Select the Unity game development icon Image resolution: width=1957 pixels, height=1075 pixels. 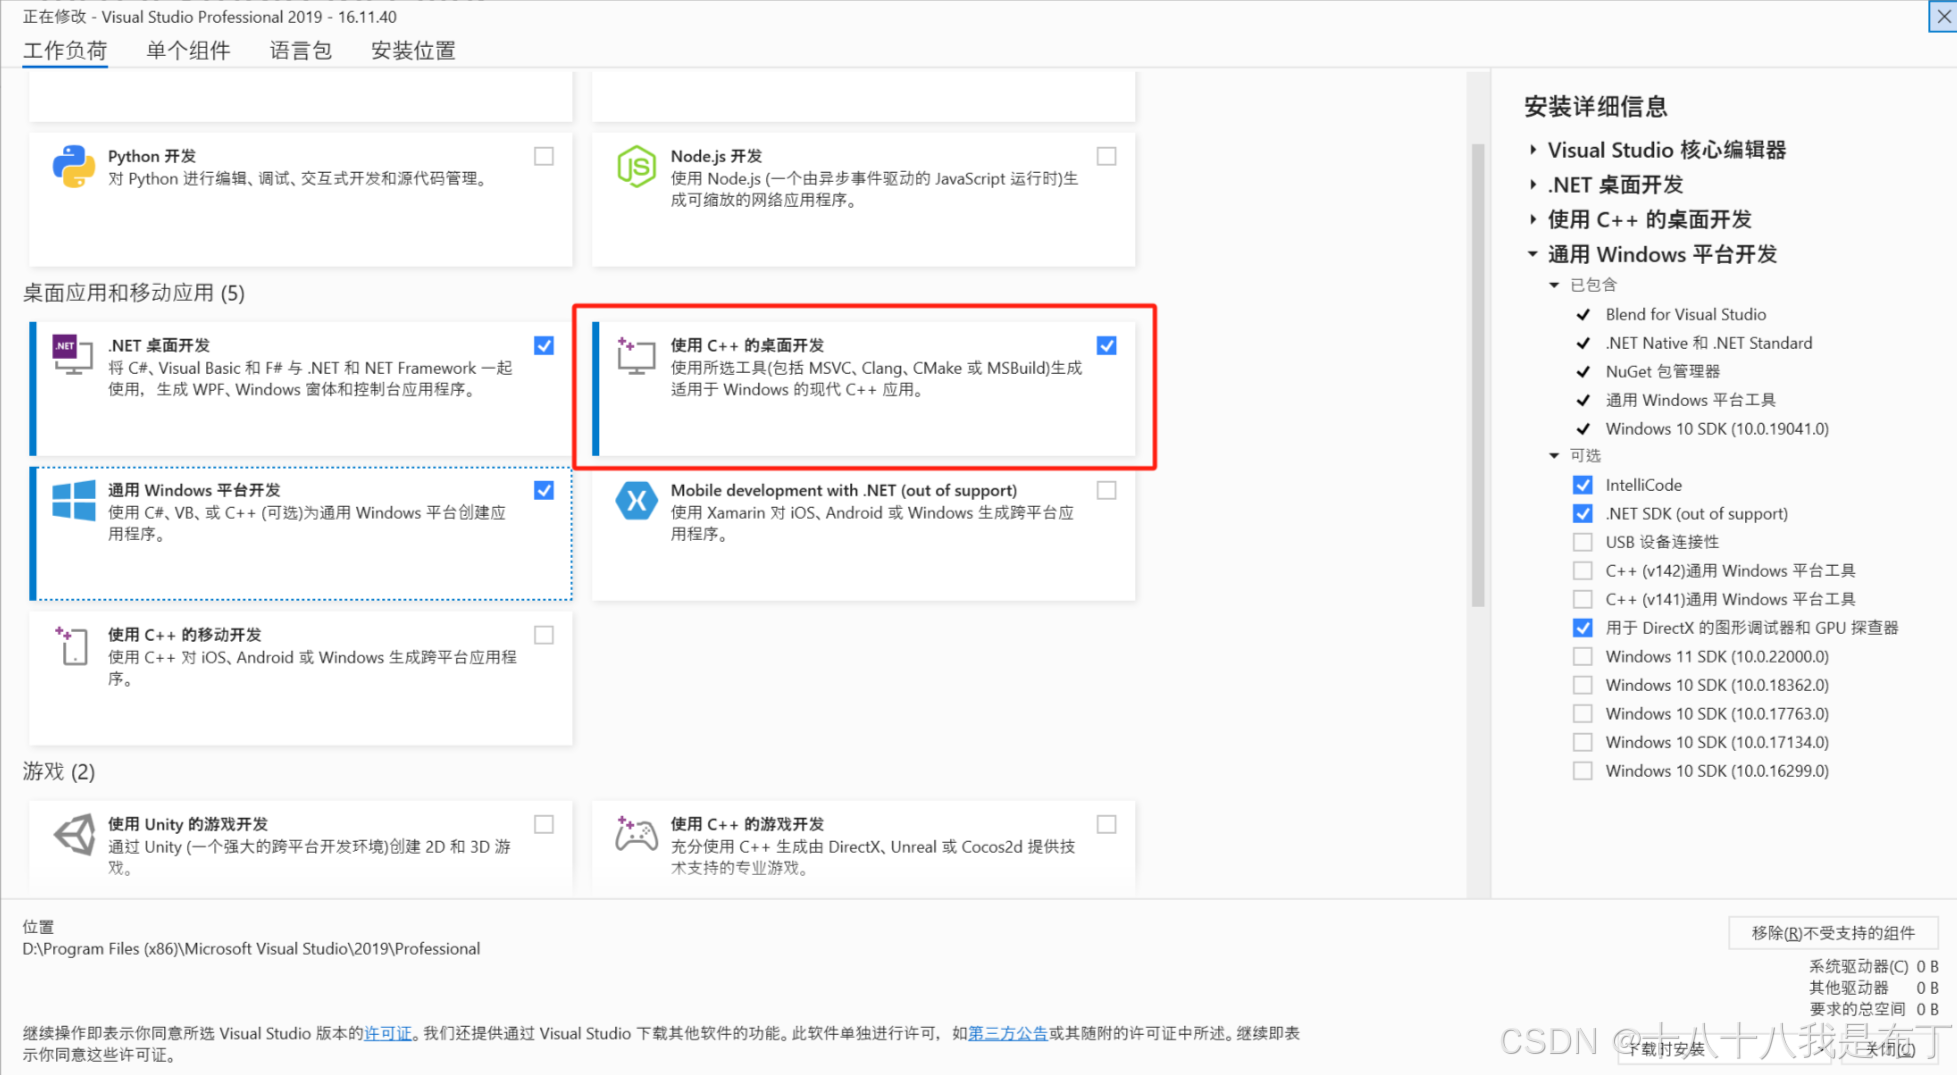click(72, 834)
